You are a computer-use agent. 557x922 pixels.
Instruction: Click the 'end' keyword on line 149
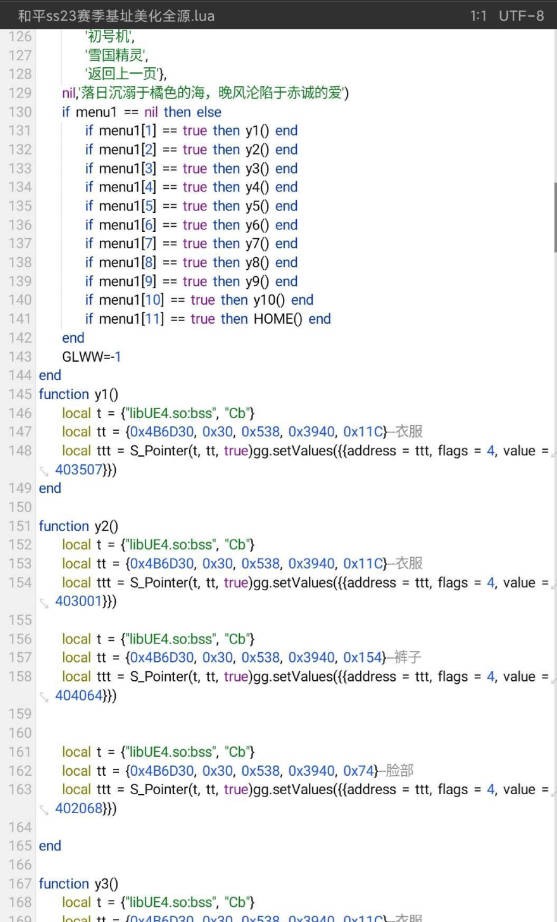click(50, 488)
